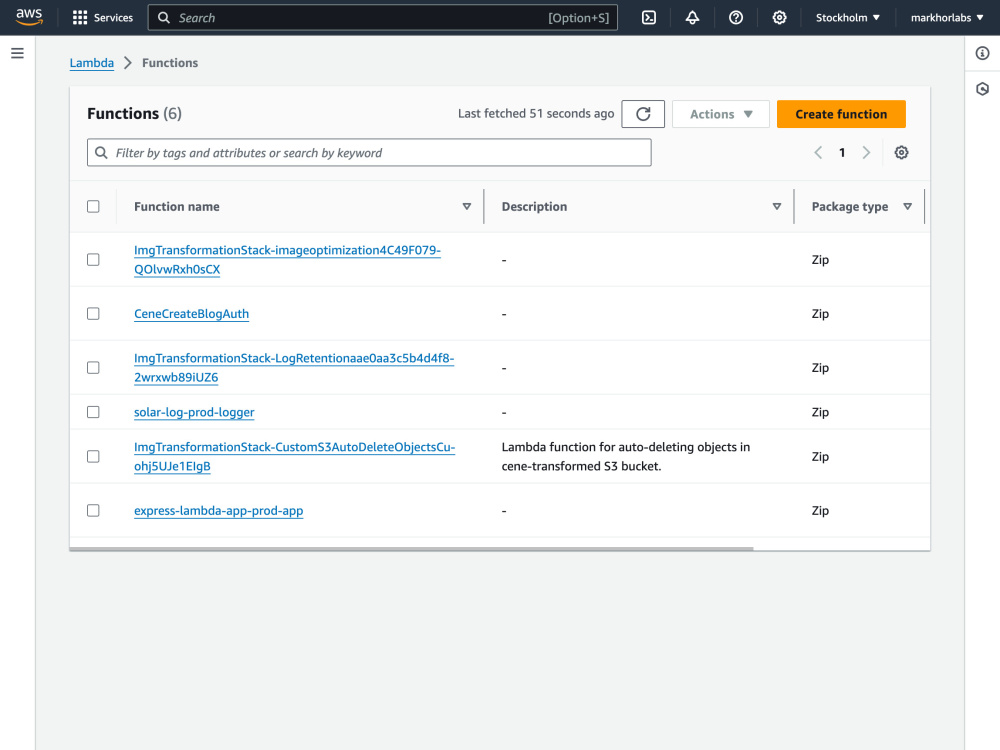Focus the filter by tags field
This screenshot has width=1000, height=750.
pos(369,152)
